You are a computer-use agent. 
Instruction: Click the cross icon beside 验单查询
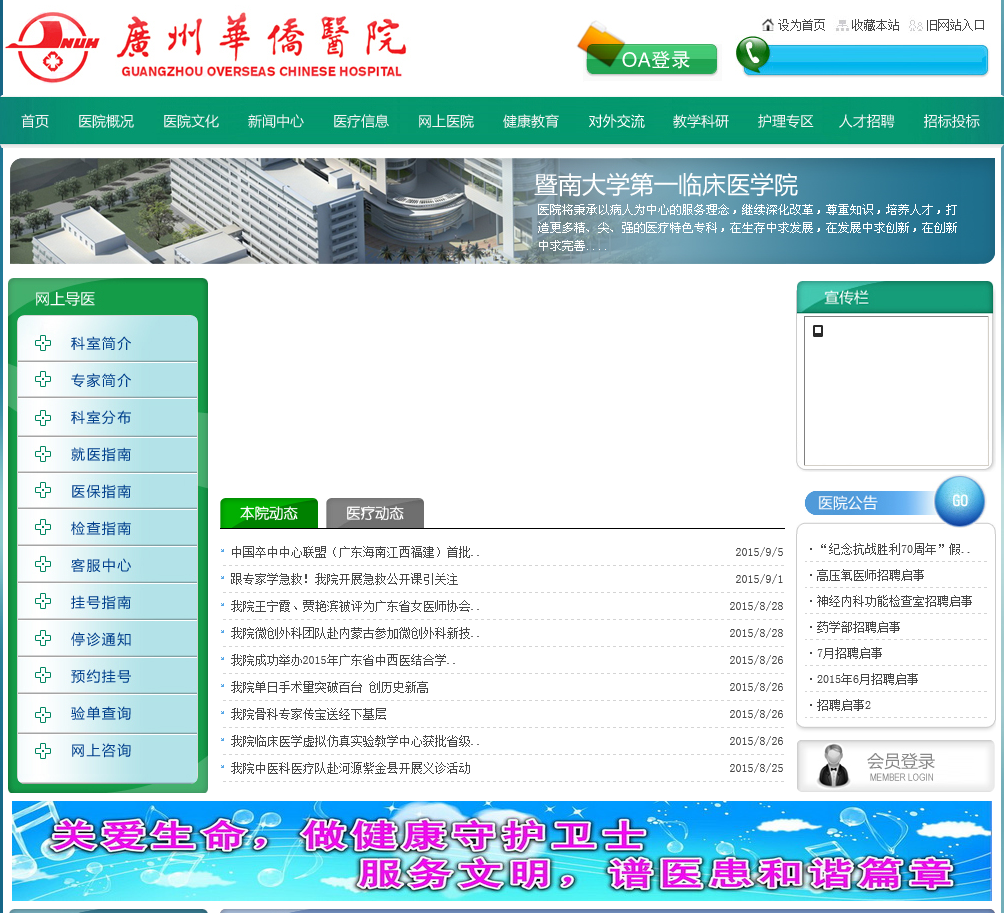point(43,715)
